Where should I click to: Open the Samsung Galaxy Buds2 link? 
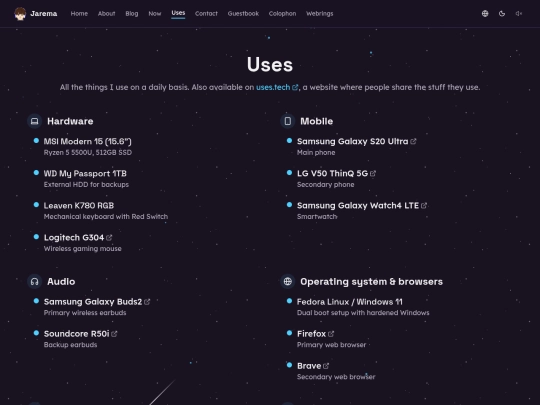(93, 302)
